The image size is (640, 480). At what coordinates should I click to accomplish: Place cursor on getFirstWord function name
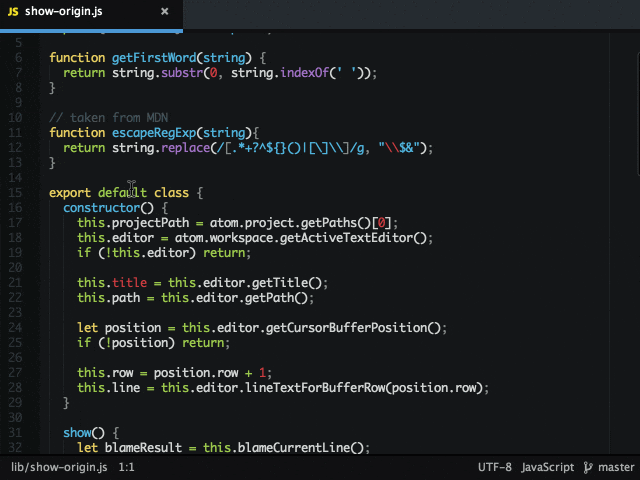(x=153, y=58)
